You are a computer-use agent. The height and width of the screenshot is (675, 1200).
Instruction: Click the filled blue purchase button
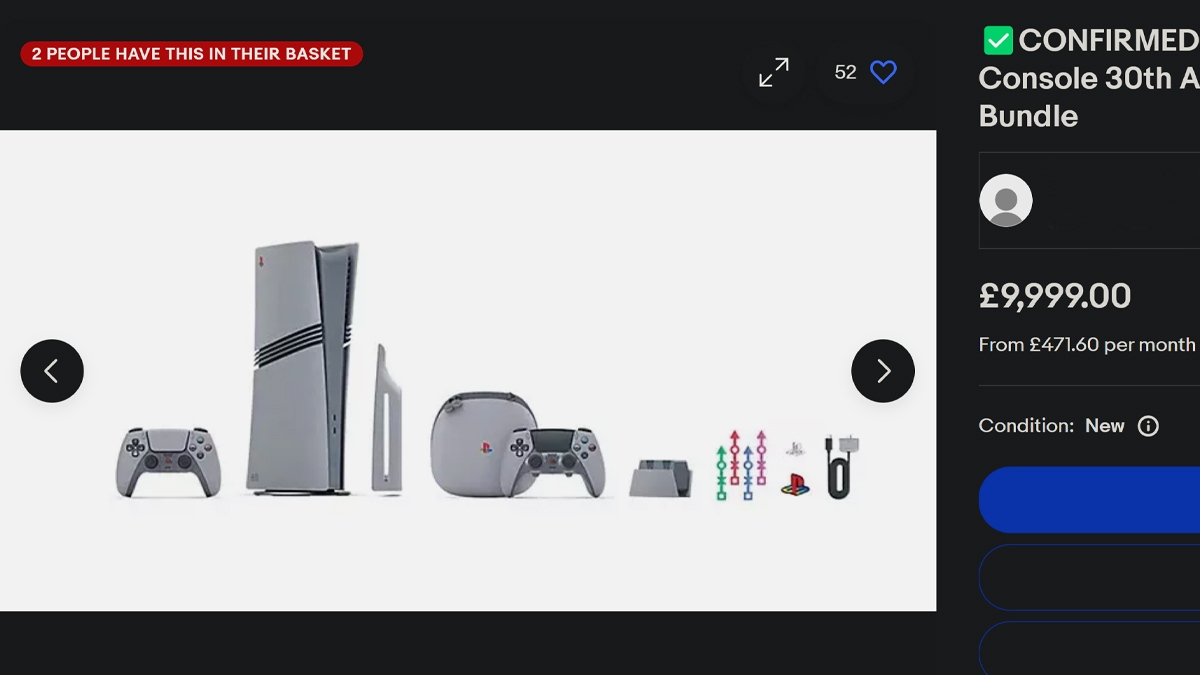(1089, 499)
